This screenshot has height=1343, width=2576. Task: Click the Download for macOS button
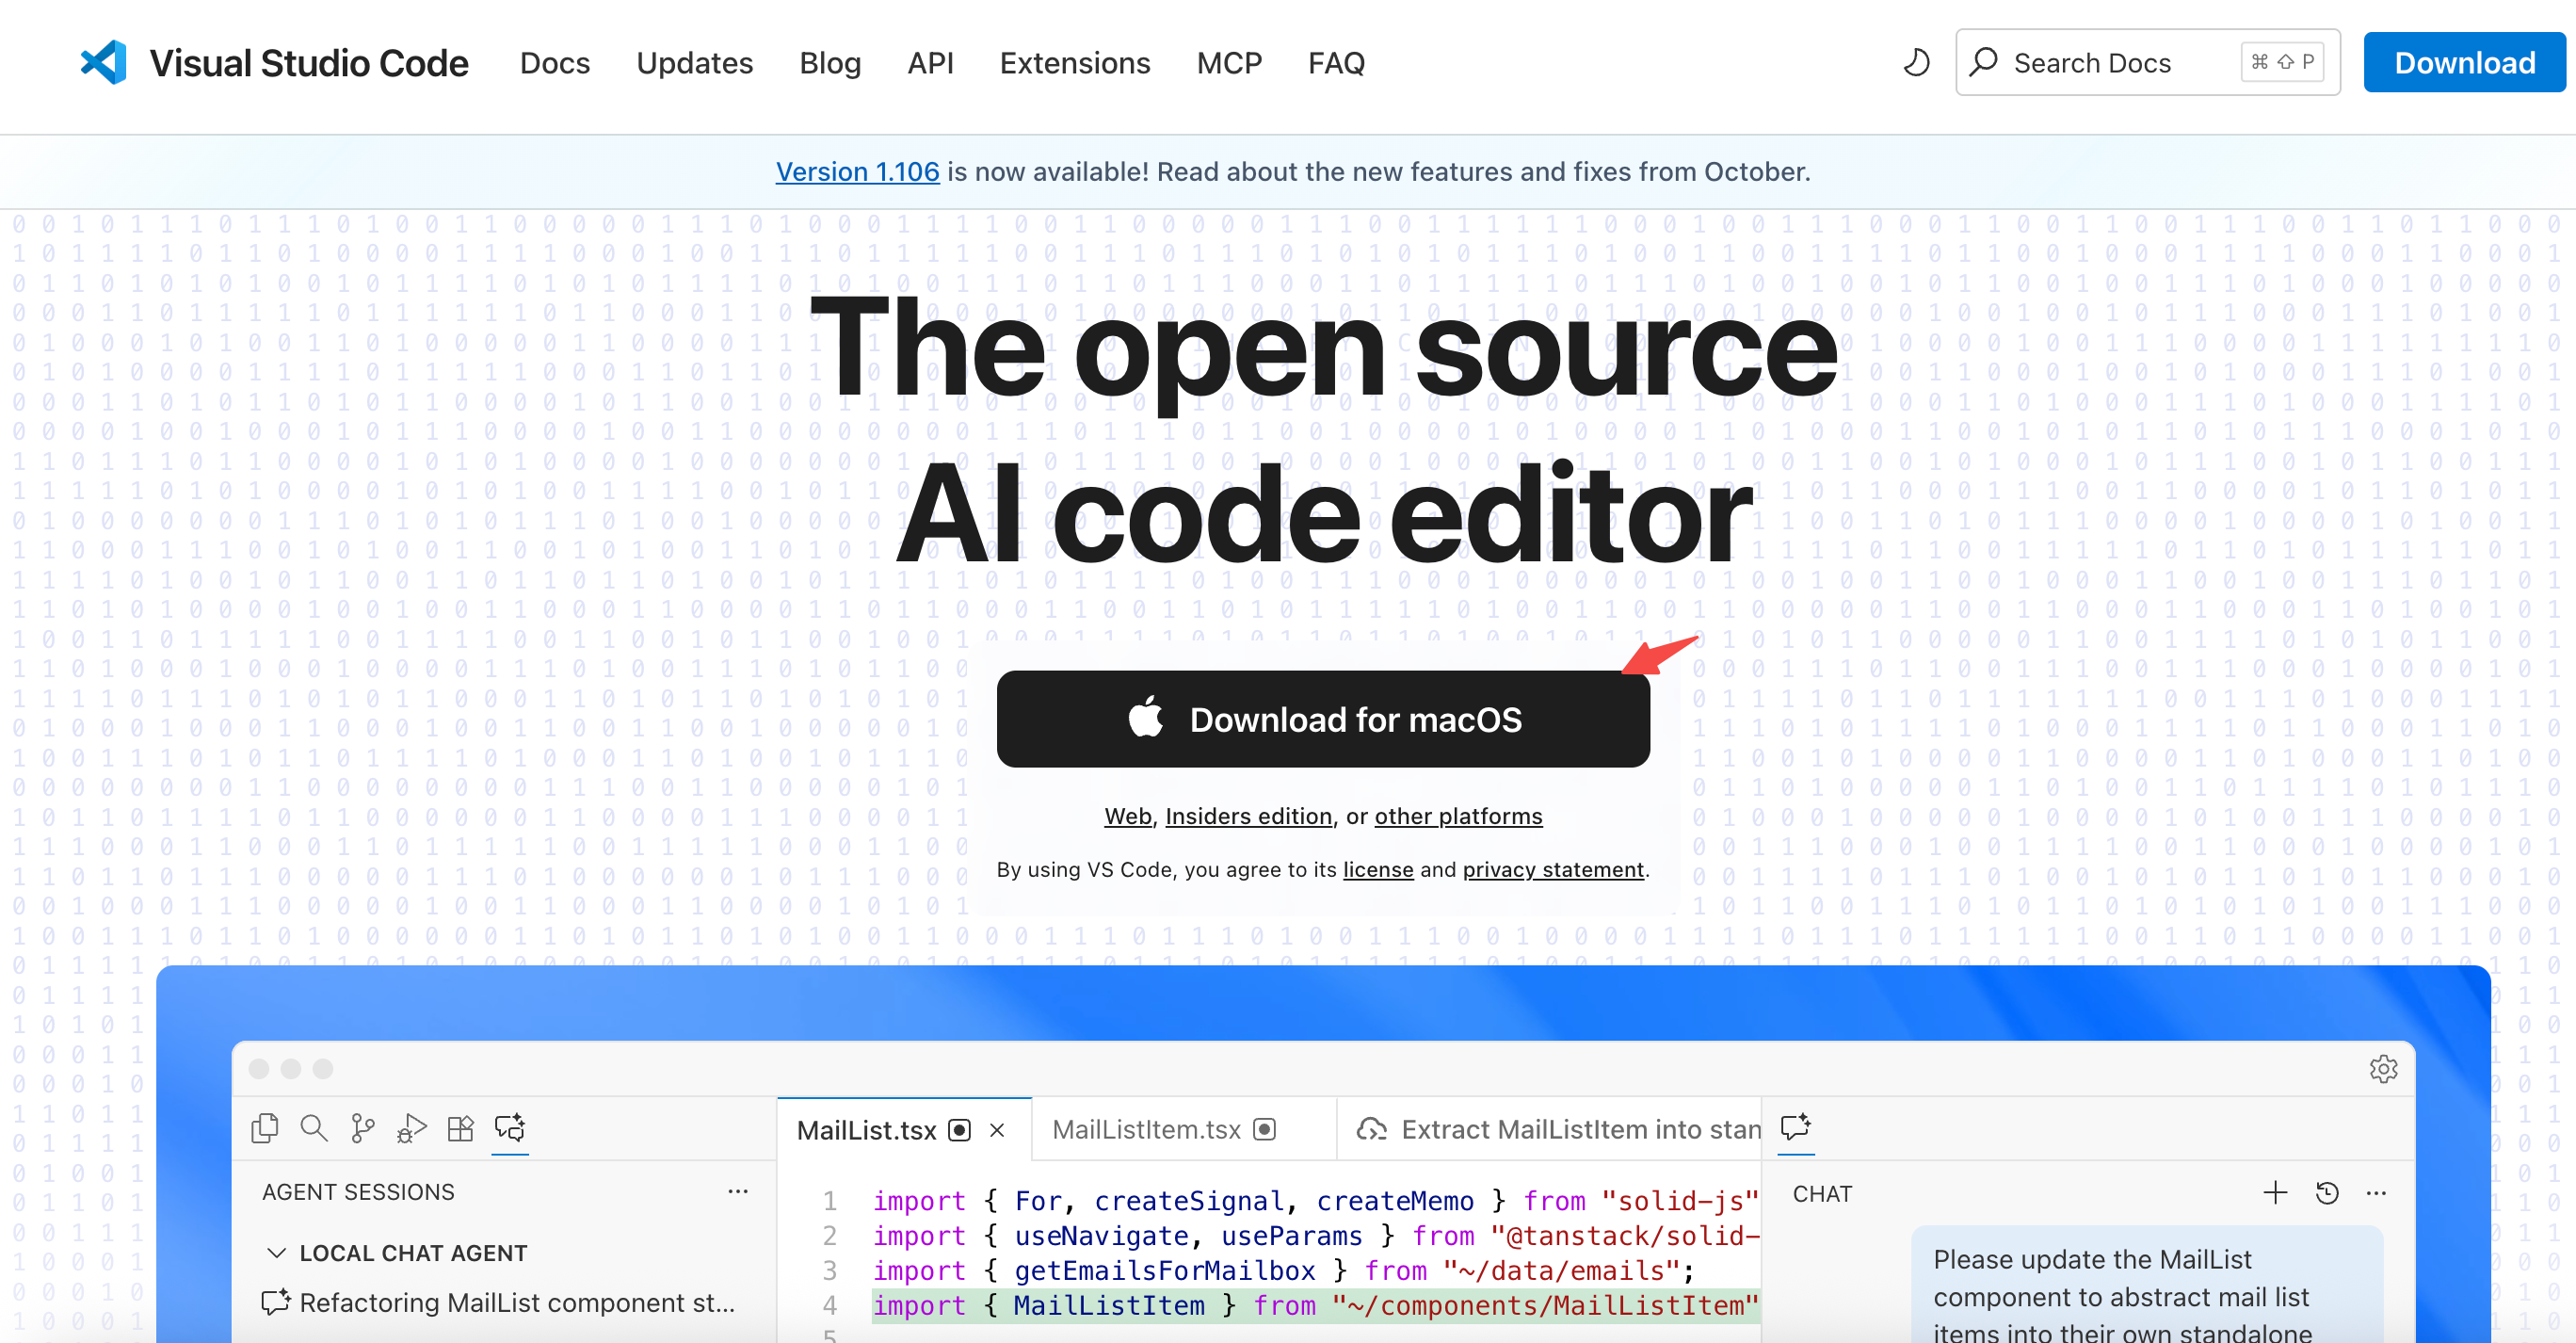point(1323,719)
